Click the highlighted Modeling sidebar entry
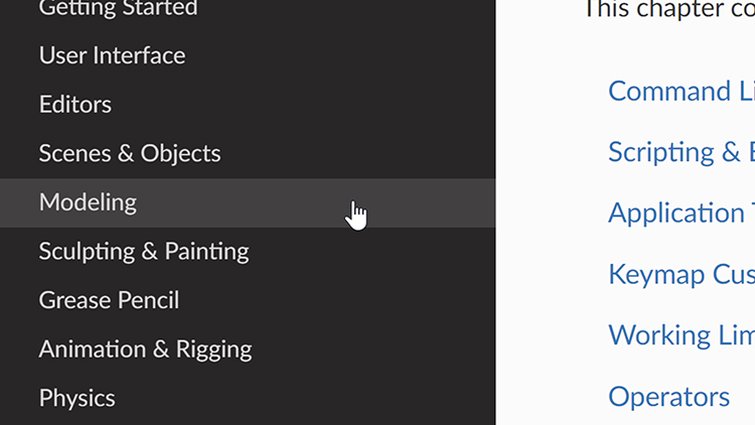 tap(88, 203)
